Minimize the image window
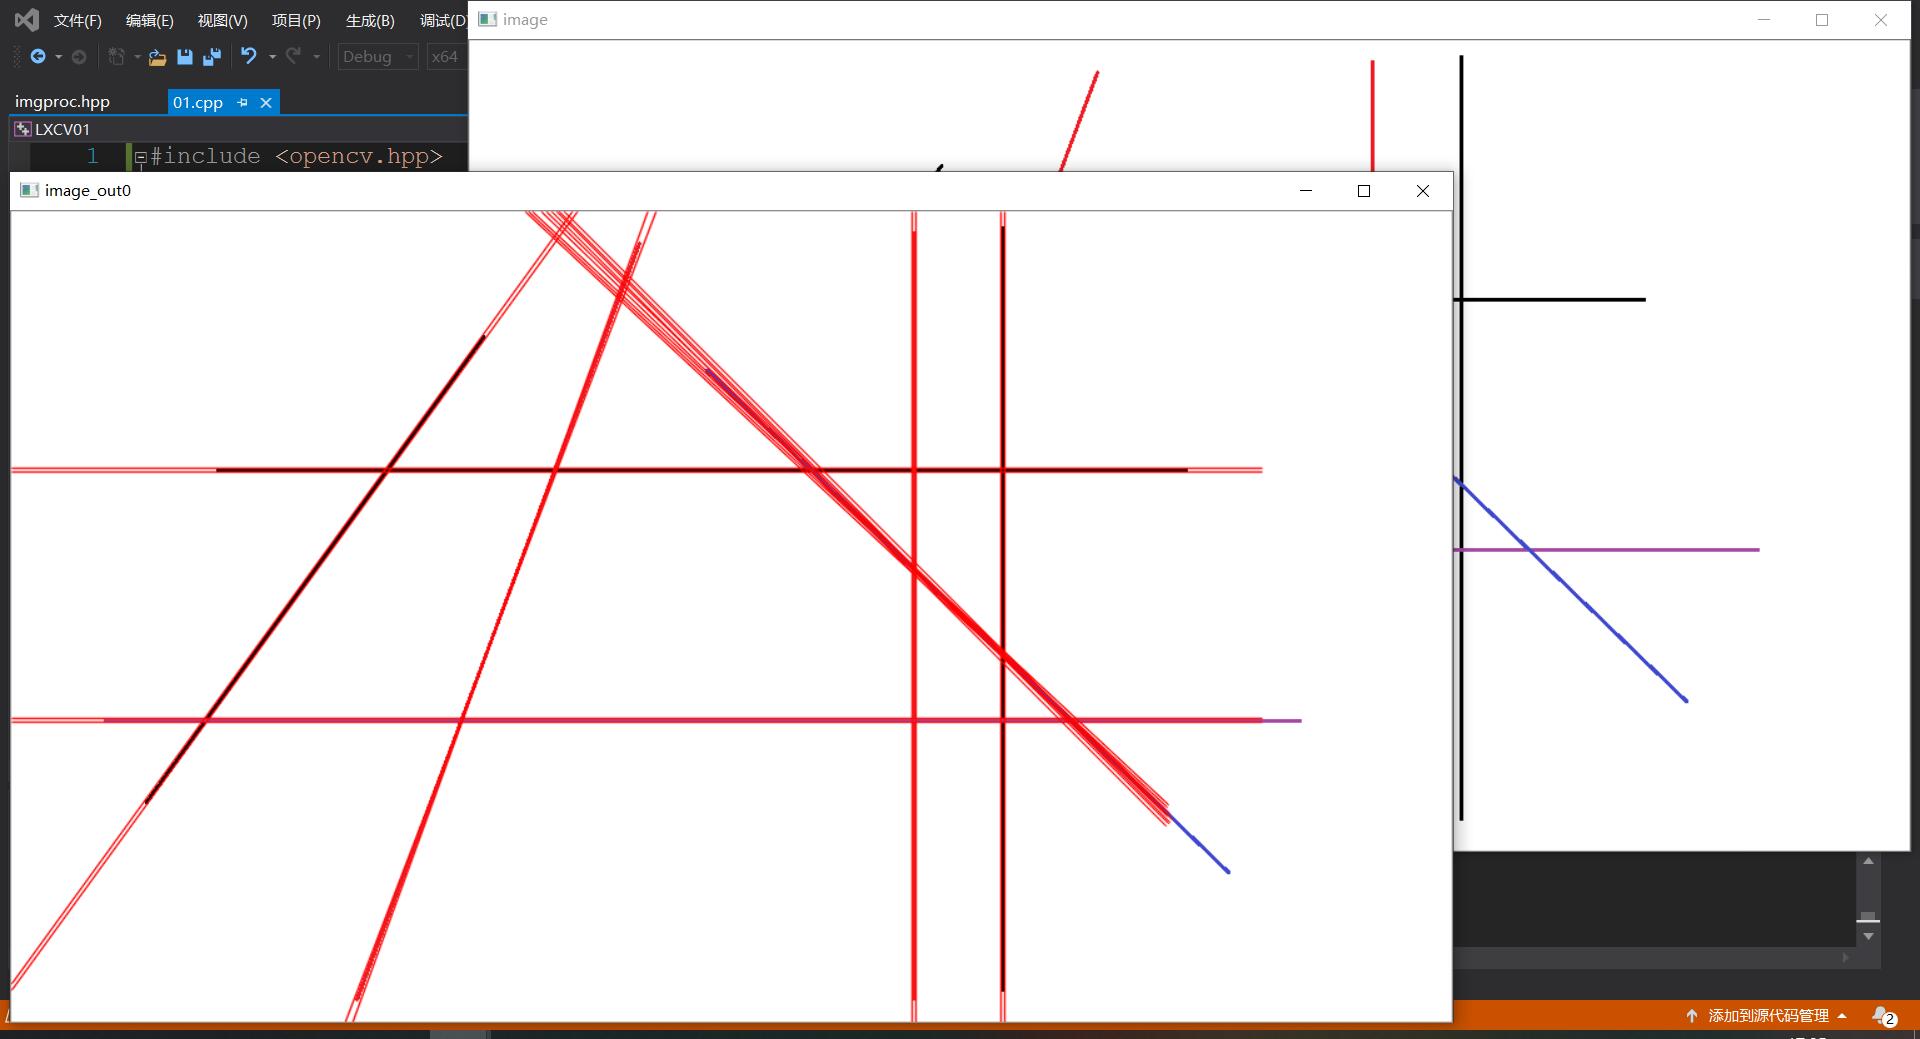This screenshot has height=1039, width=1920. pos(1764,20)
